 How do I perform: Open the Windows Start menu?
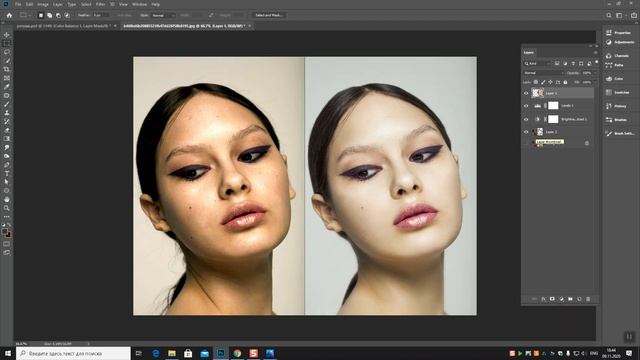[8, 353]
